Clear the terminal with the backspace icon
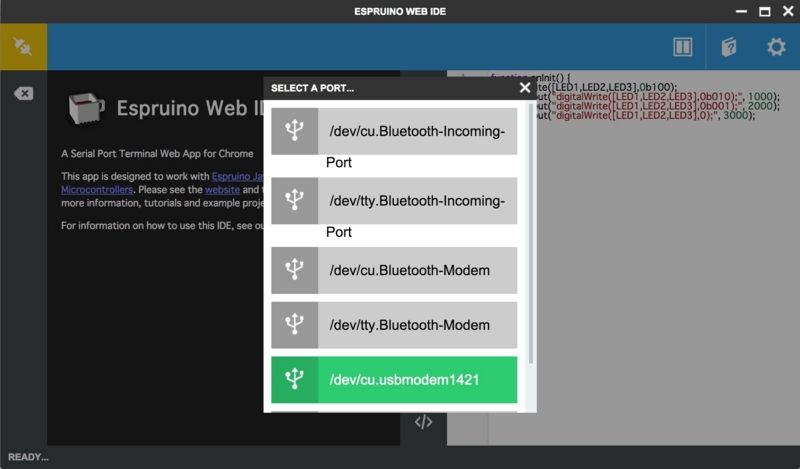 [x=23, y=93]
